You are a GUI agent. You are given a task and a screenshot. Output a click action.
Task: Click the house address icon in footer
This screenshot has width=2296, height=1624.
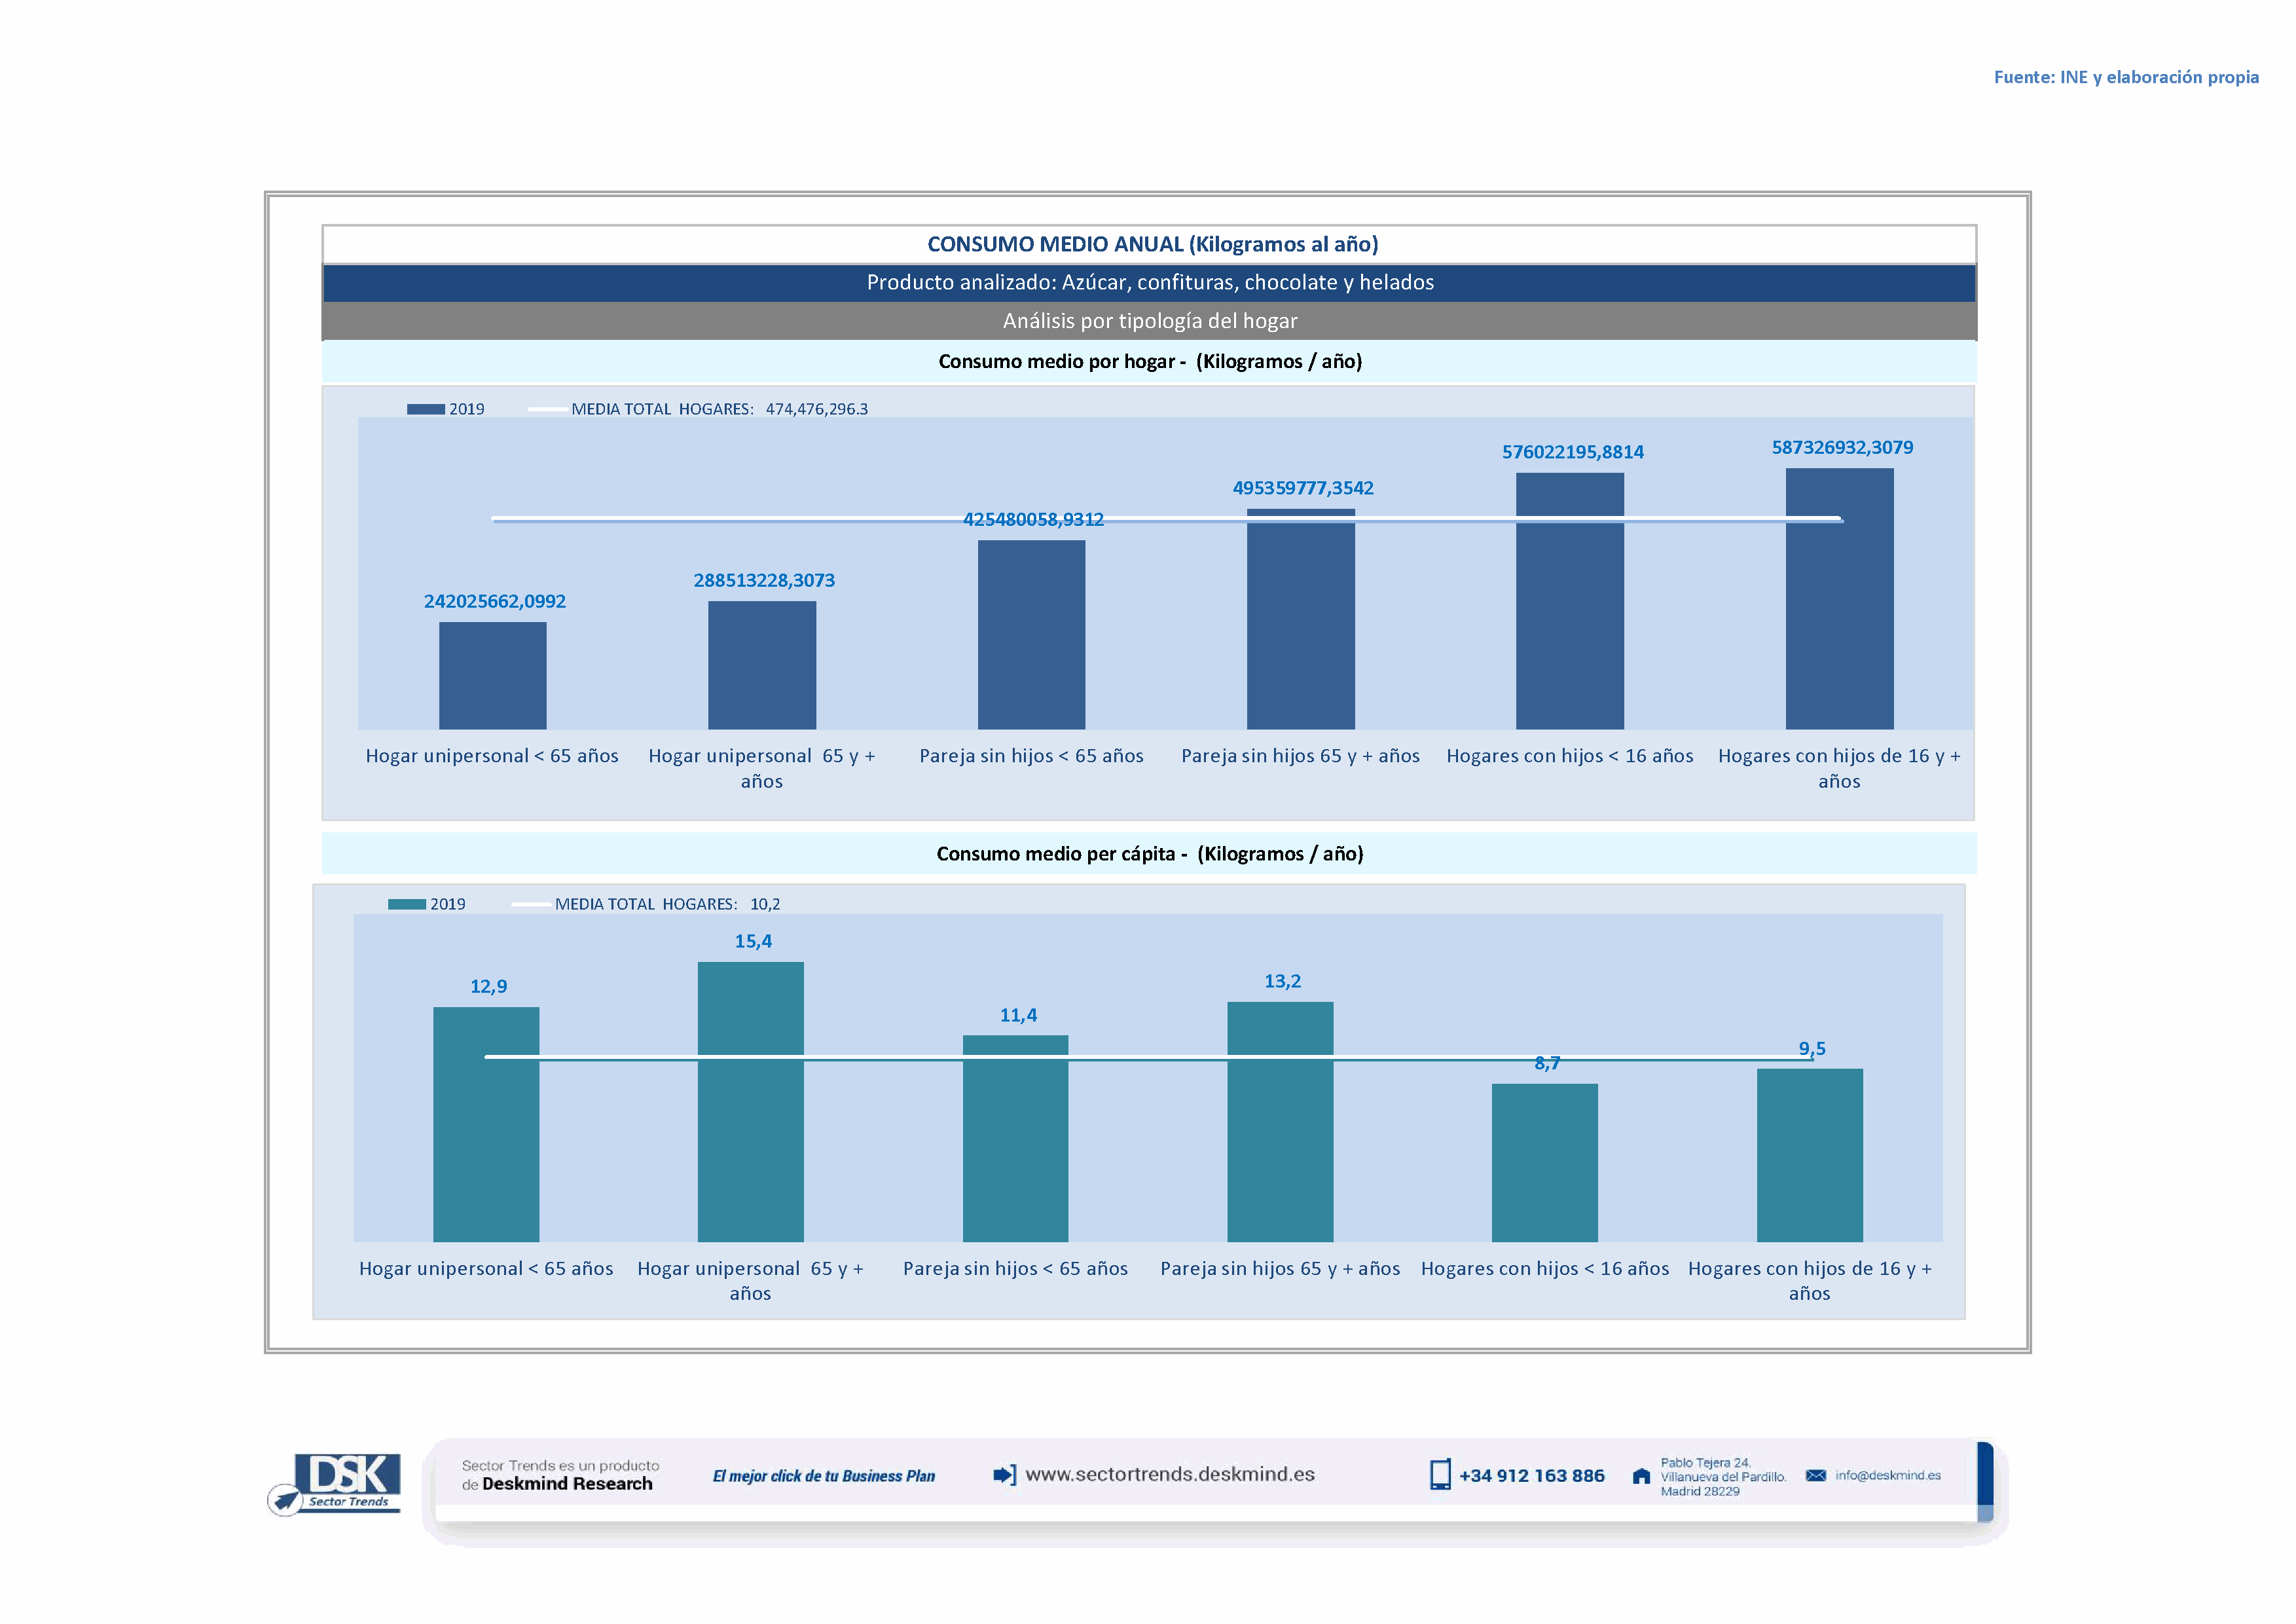pos(1641,1476)
